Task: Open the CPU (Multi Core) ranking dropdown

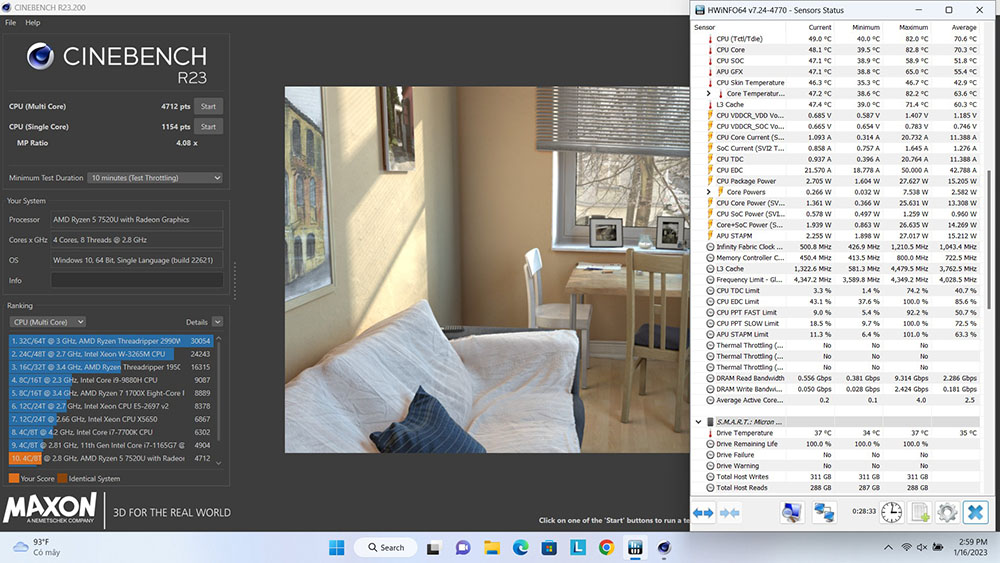Action: pos(48,322)
